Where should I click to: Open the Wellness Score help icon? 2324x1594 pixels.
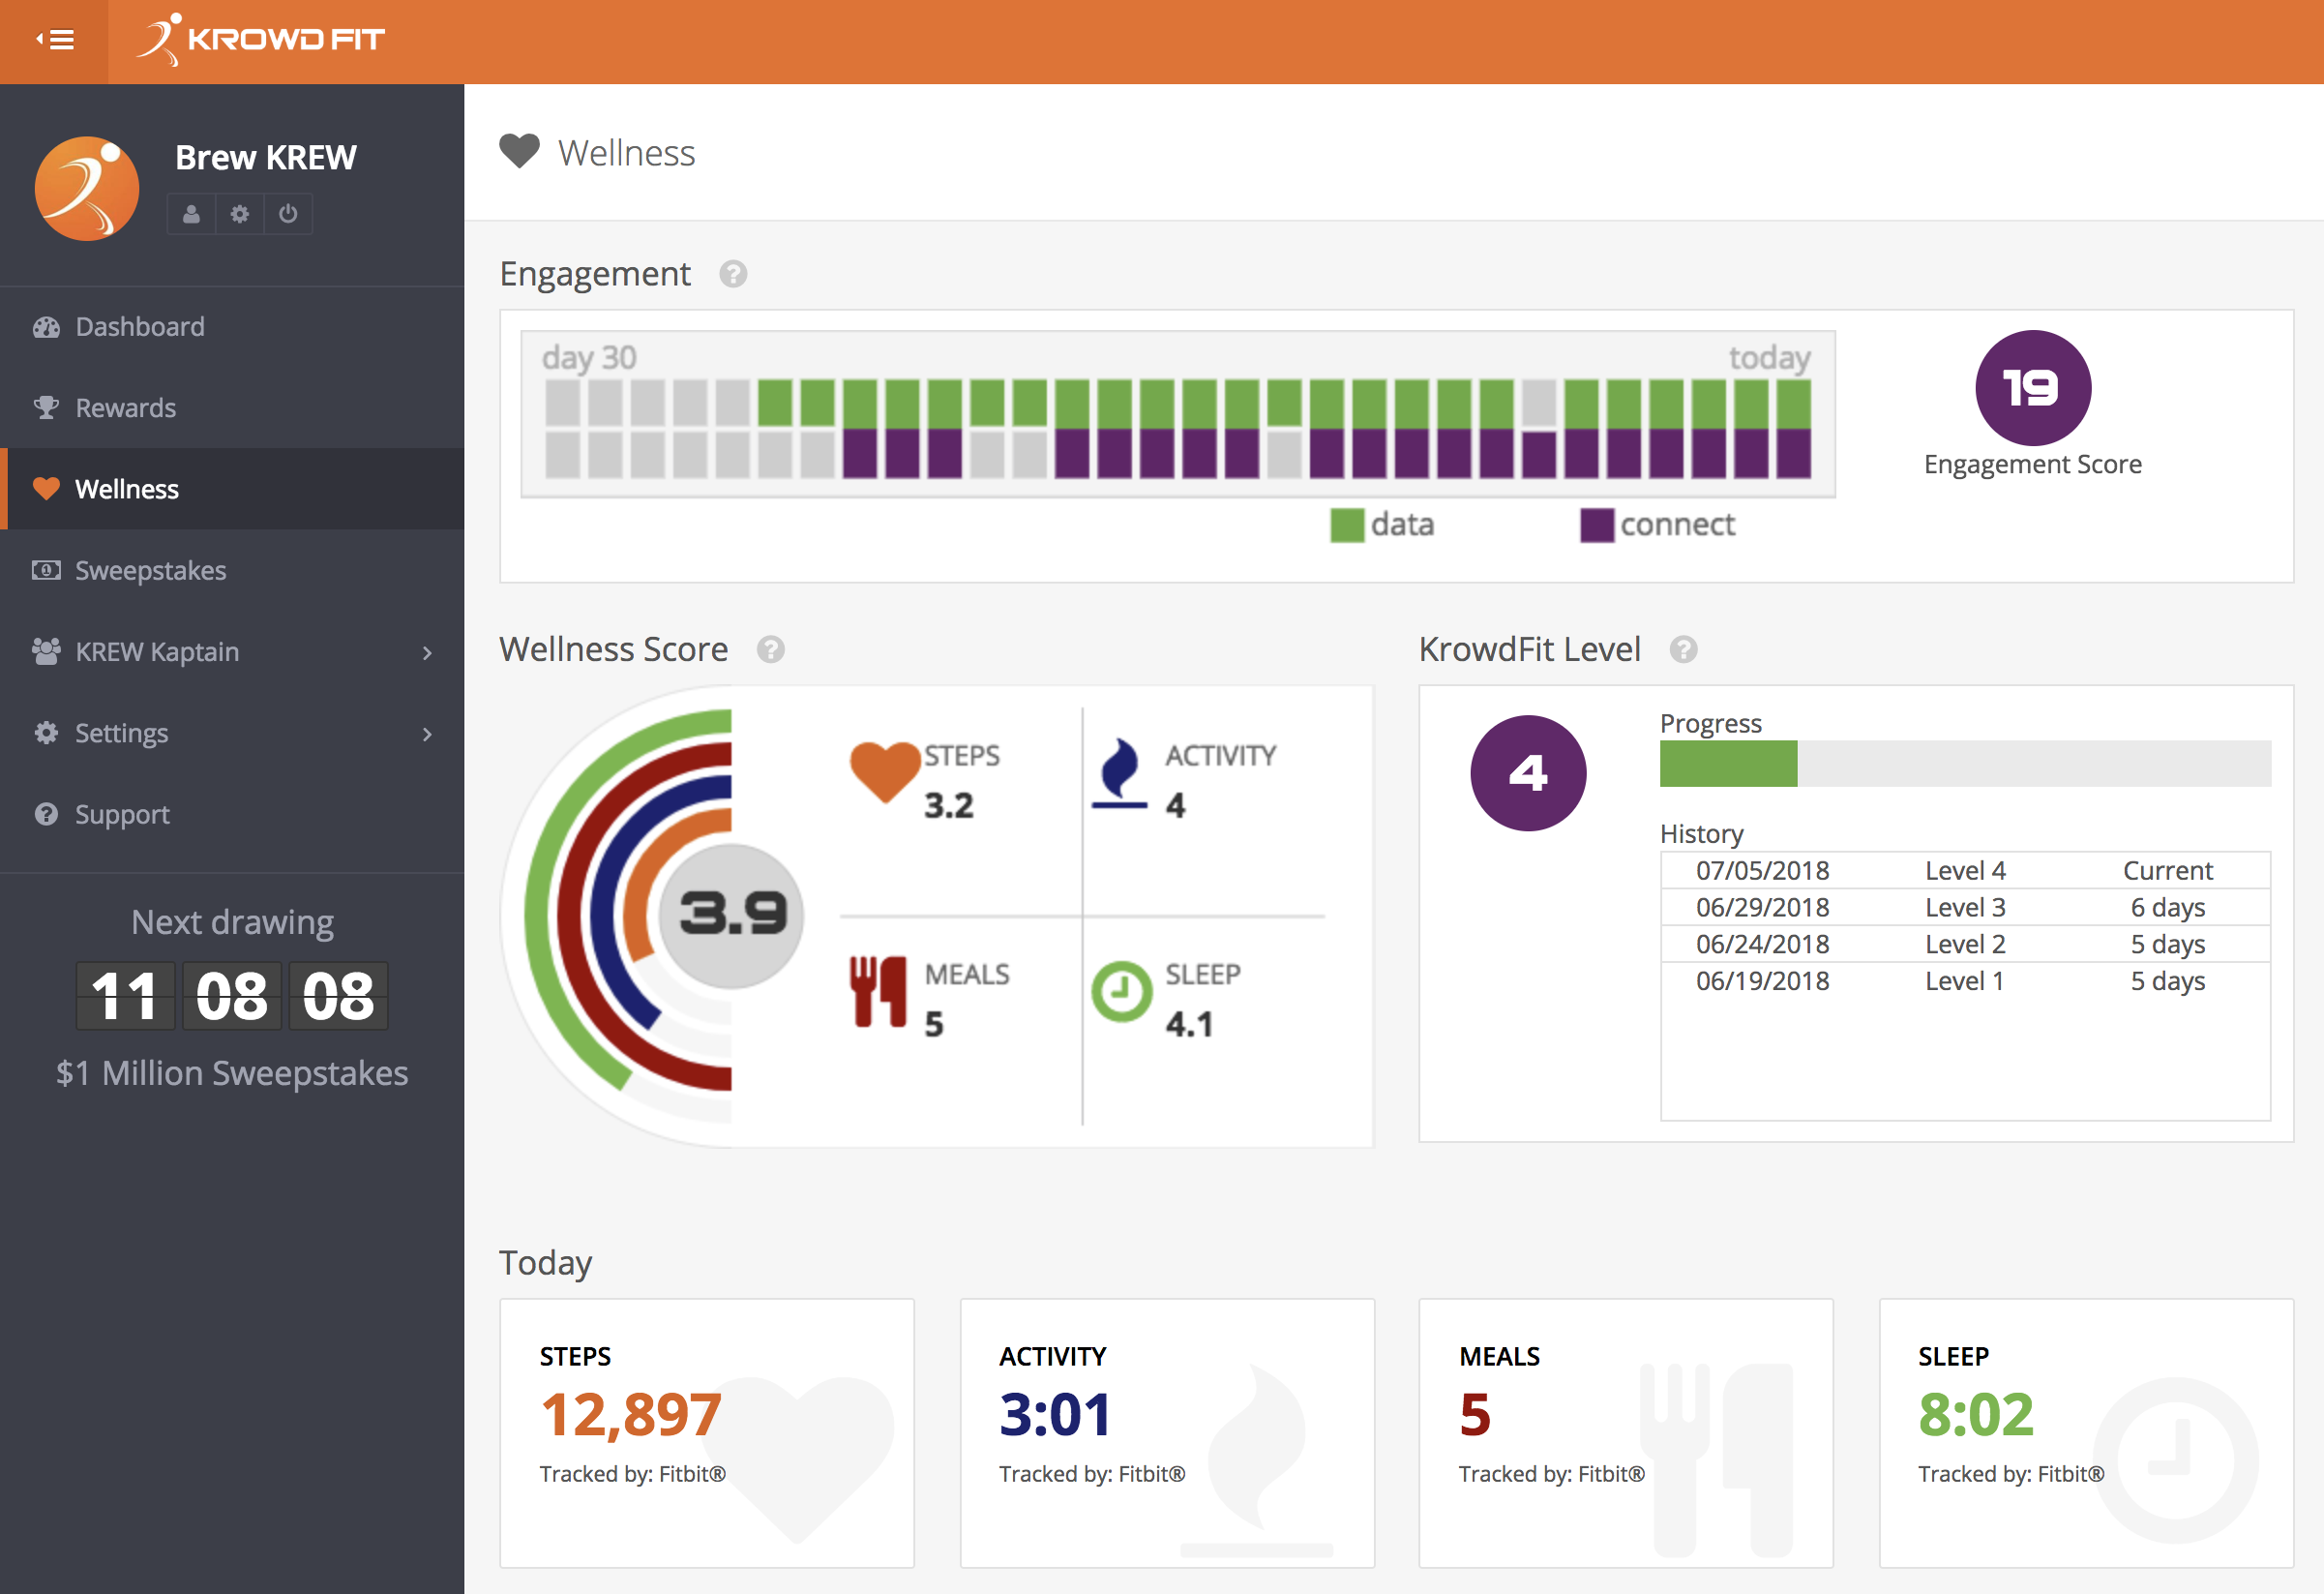[x=770, y=650]
